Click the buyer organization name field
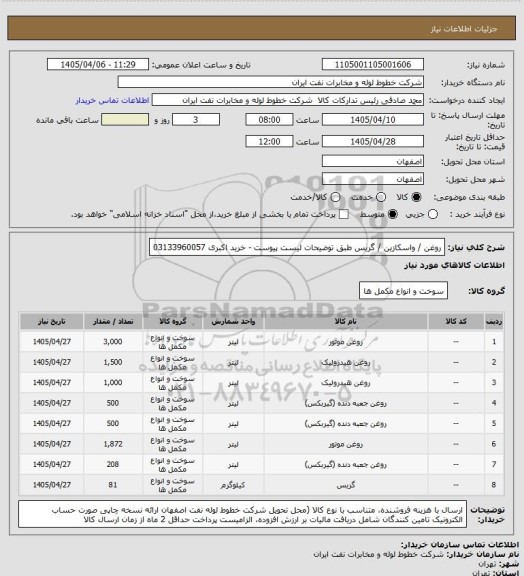This screenshot has height=576, width=524. pyautogui.click(x=270, y=82)
